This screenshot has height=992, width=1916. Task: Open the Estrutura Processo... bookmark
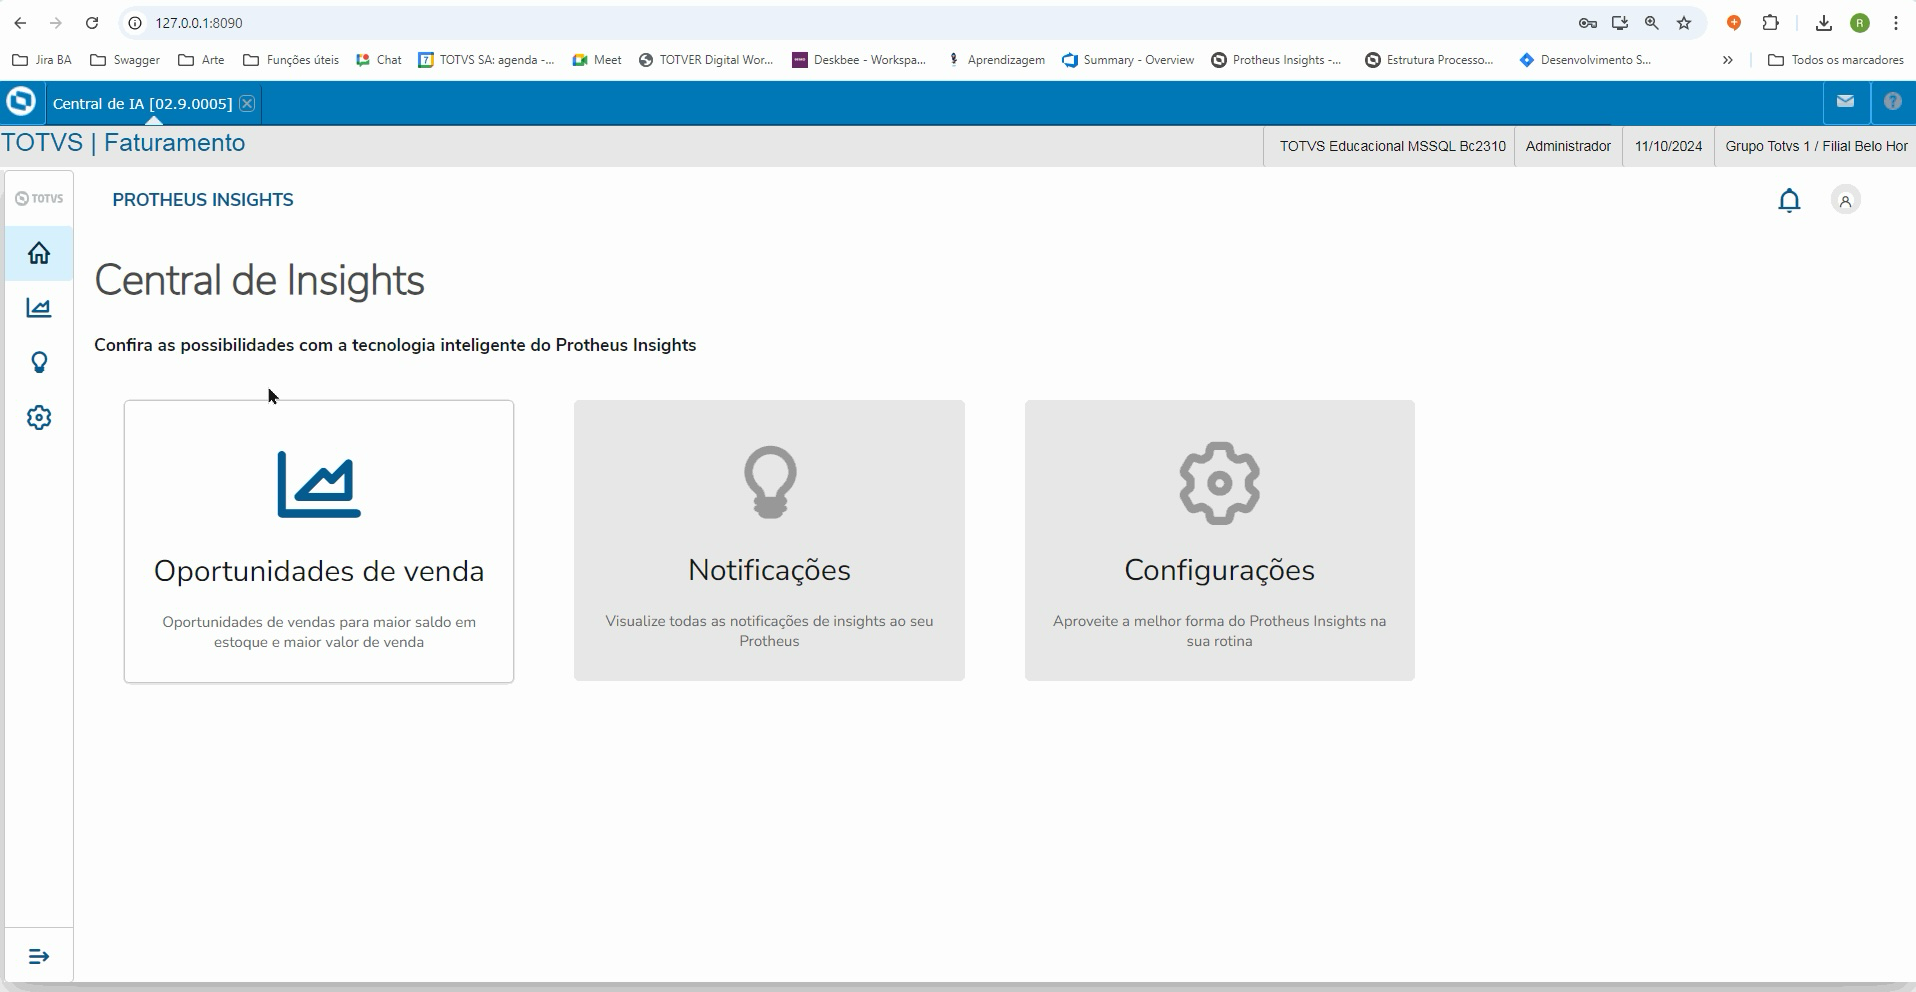point(1430,60)
